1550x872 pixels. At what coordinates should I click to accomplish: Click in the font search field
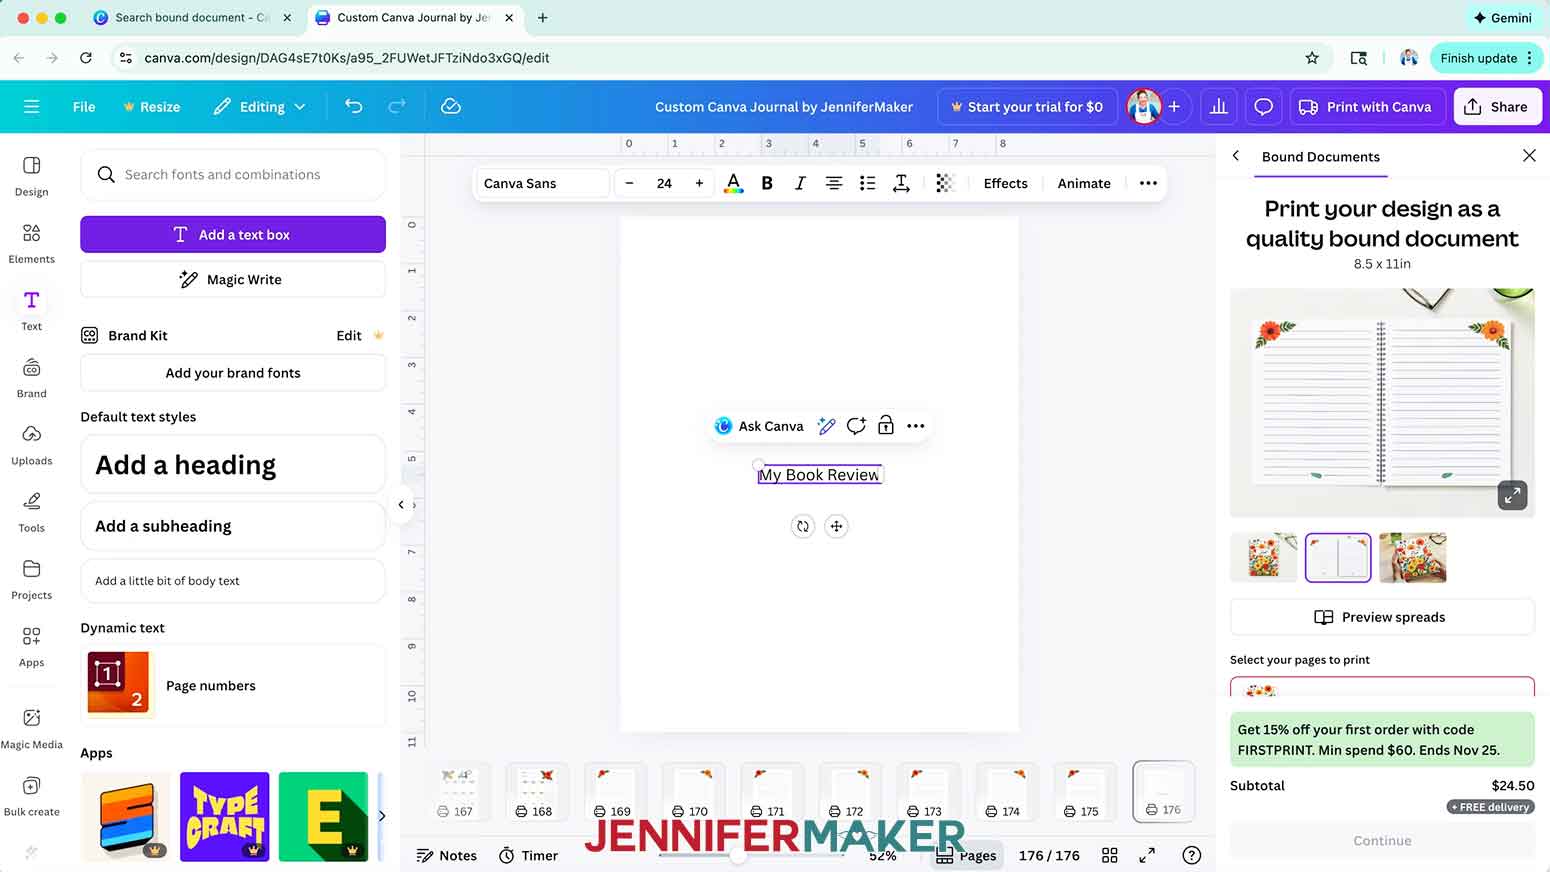233,174
